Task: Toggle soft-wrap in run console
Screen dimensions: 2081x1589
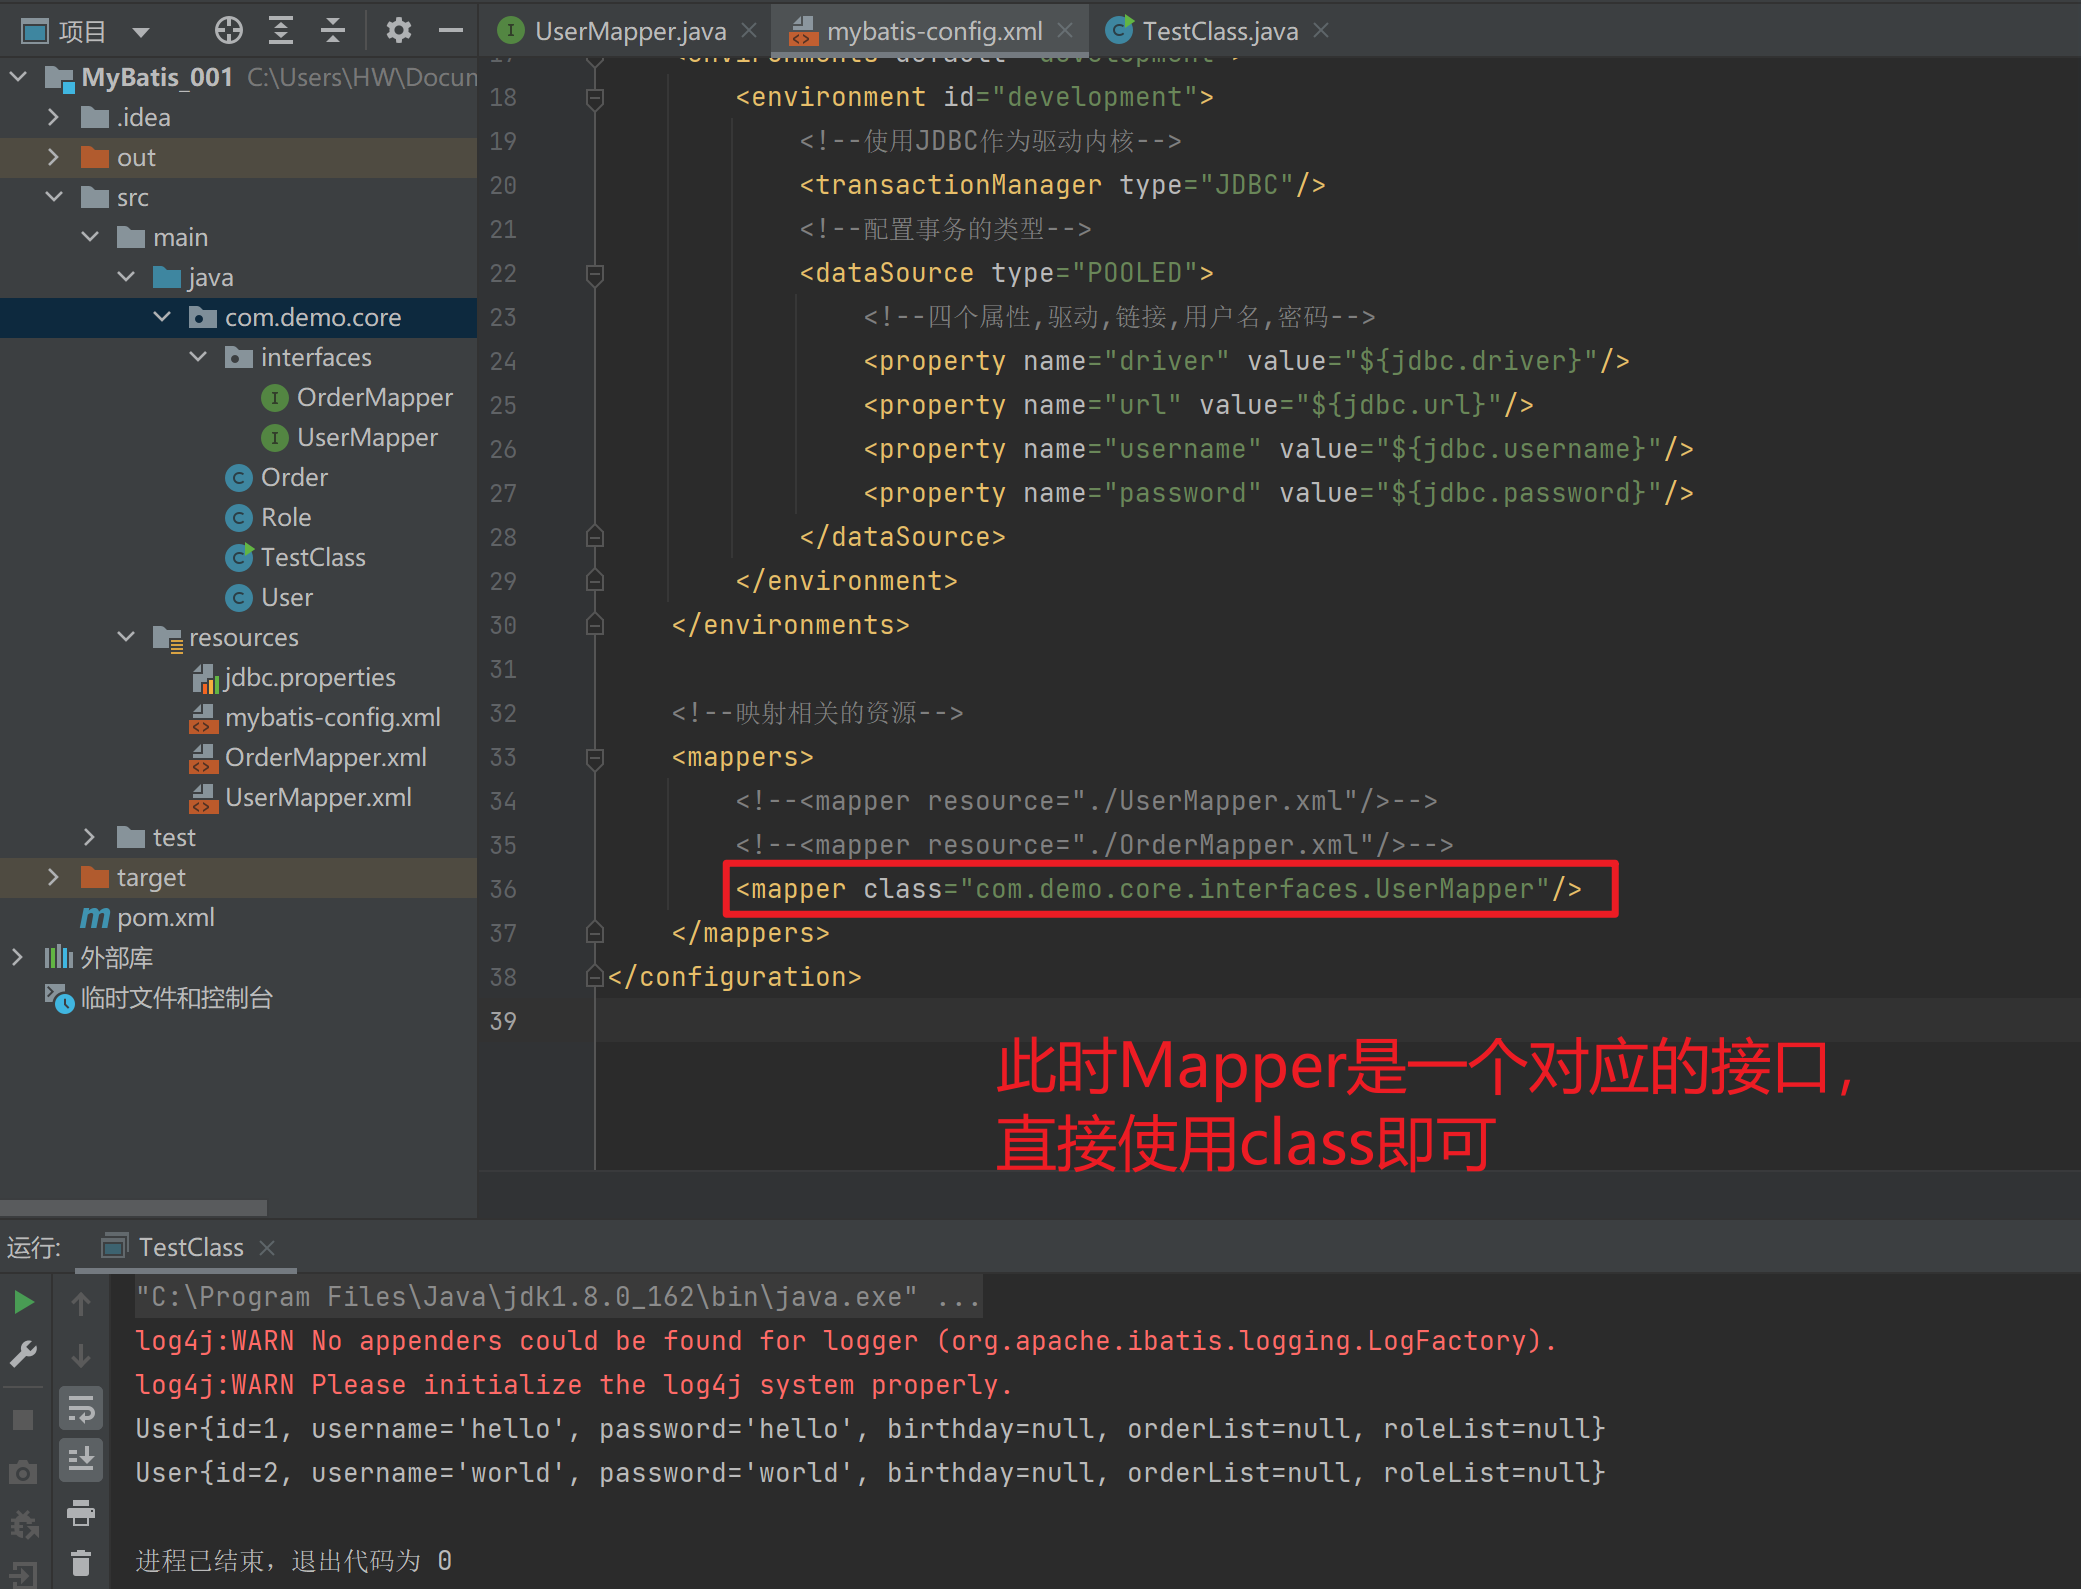Action: click(81, 1409)
